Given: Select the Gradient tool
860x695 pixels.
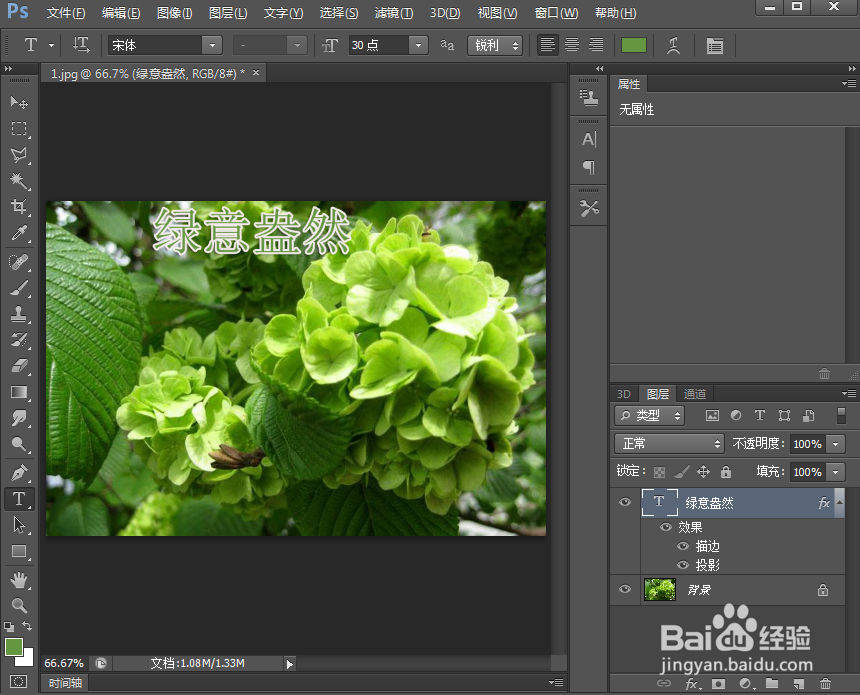Looking at the screenshot, I should pos(19,392).
